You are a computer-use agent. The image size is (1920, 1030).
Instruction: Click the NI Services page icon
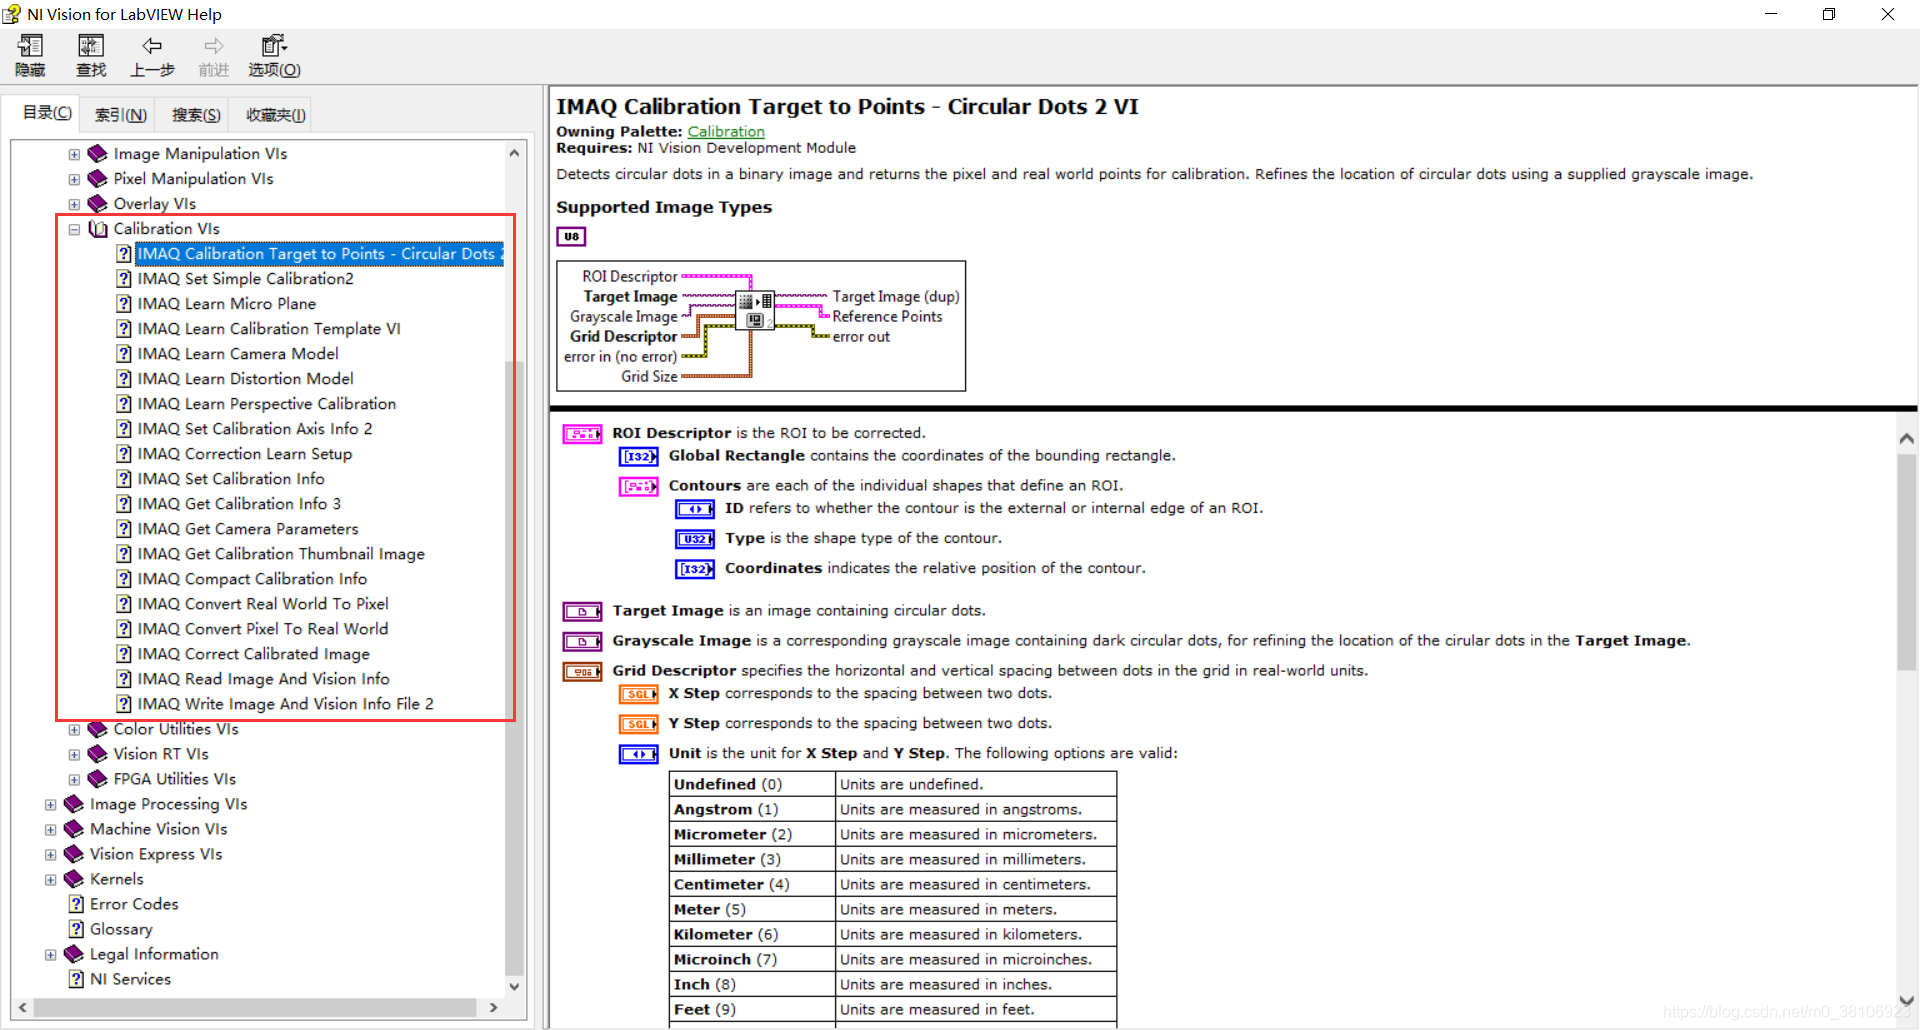click(x=76, y=978)
